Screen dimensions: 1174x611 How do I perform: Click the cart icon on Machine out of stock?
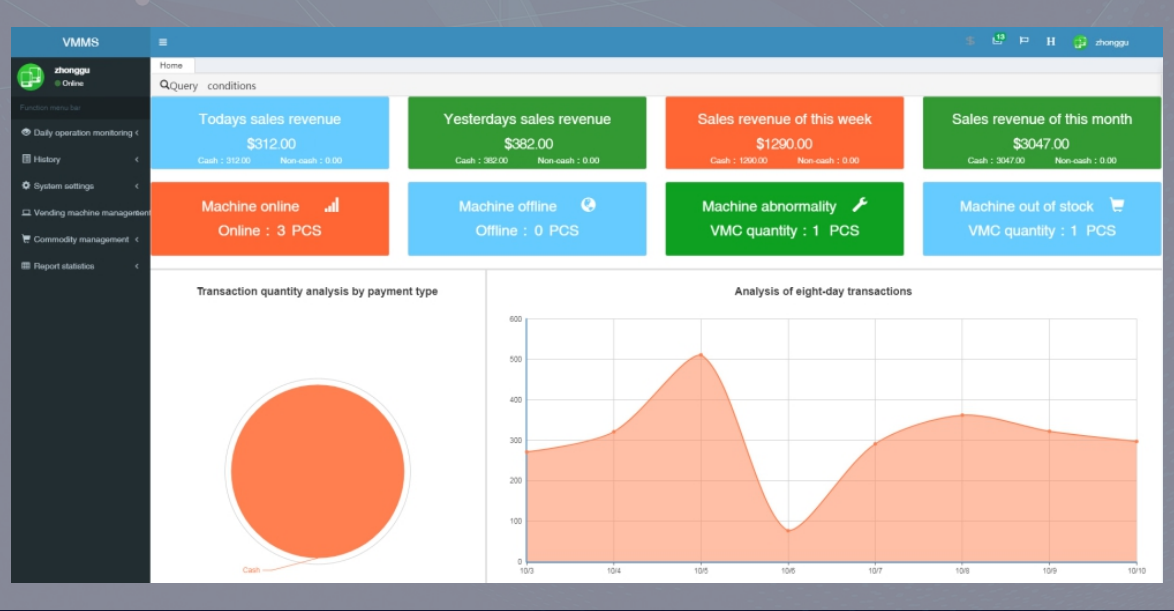coord(1117,204)
